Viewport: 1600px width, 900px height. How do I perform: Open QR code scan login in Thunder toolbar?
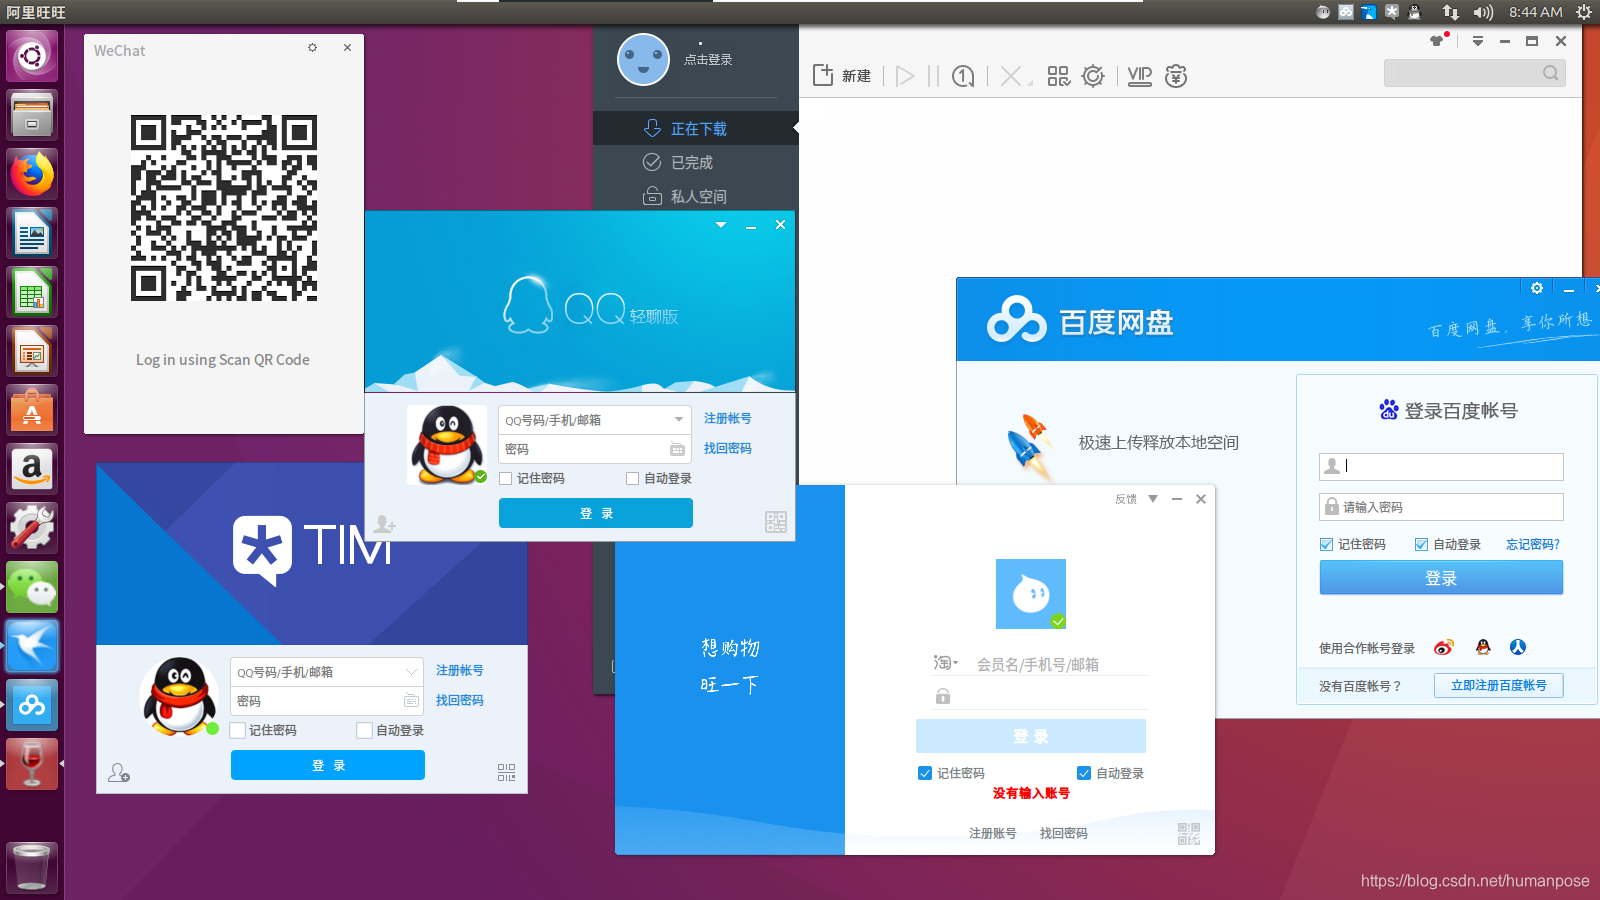pyautogui.click(x=1058, y=75)
